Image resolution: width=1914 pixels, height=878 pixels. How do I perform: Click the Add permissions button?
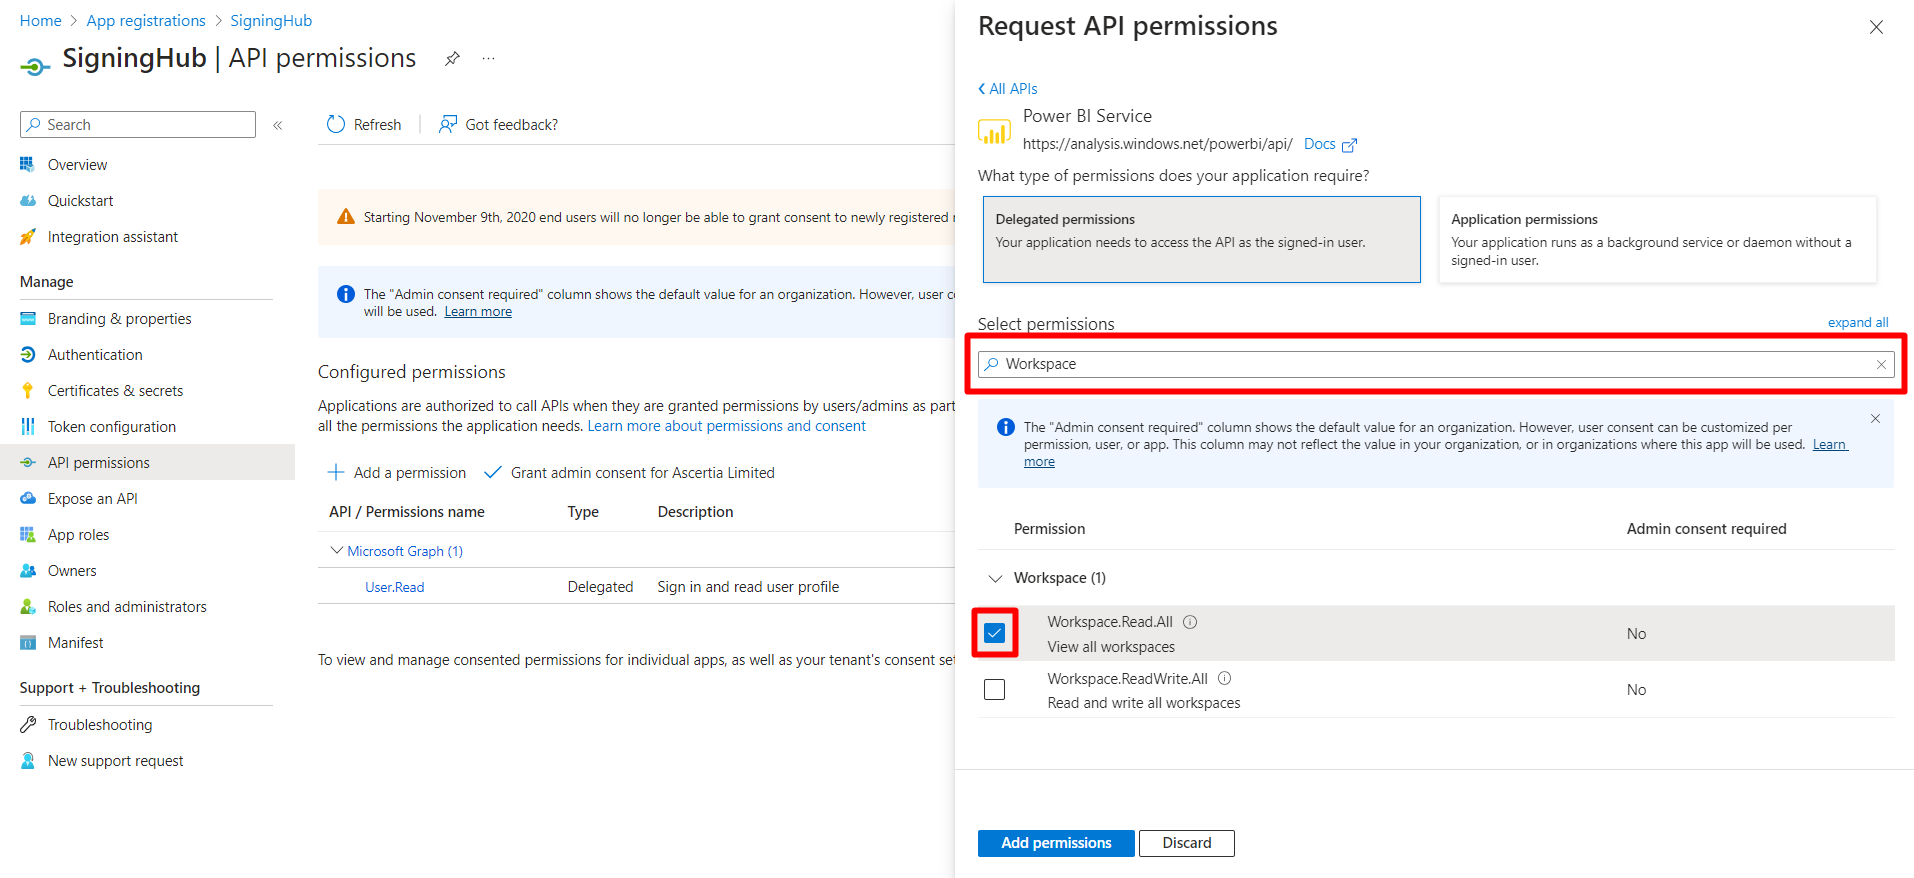tap(1056, 843)
